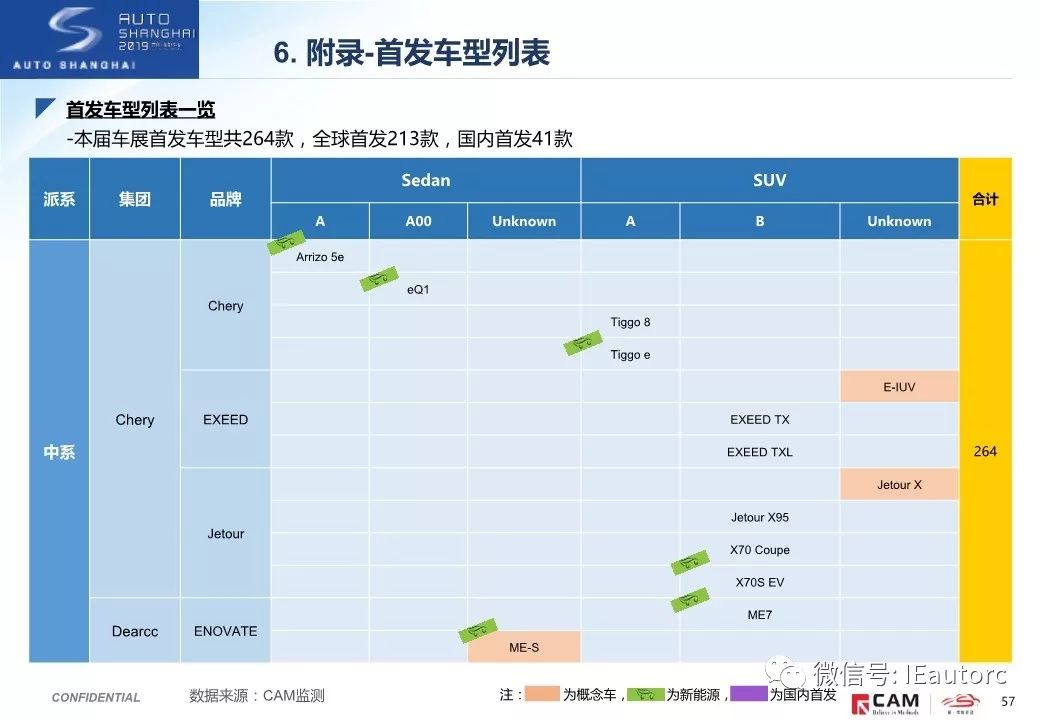Viewport: 1040px width, 720px height.
Task: Click the A00 sedan sub-header
Action: 419,221
